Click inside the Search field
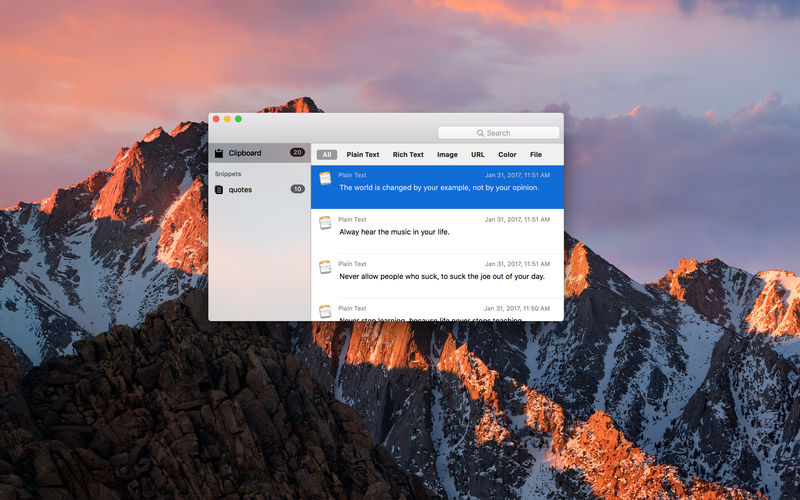 click(510, 133)
